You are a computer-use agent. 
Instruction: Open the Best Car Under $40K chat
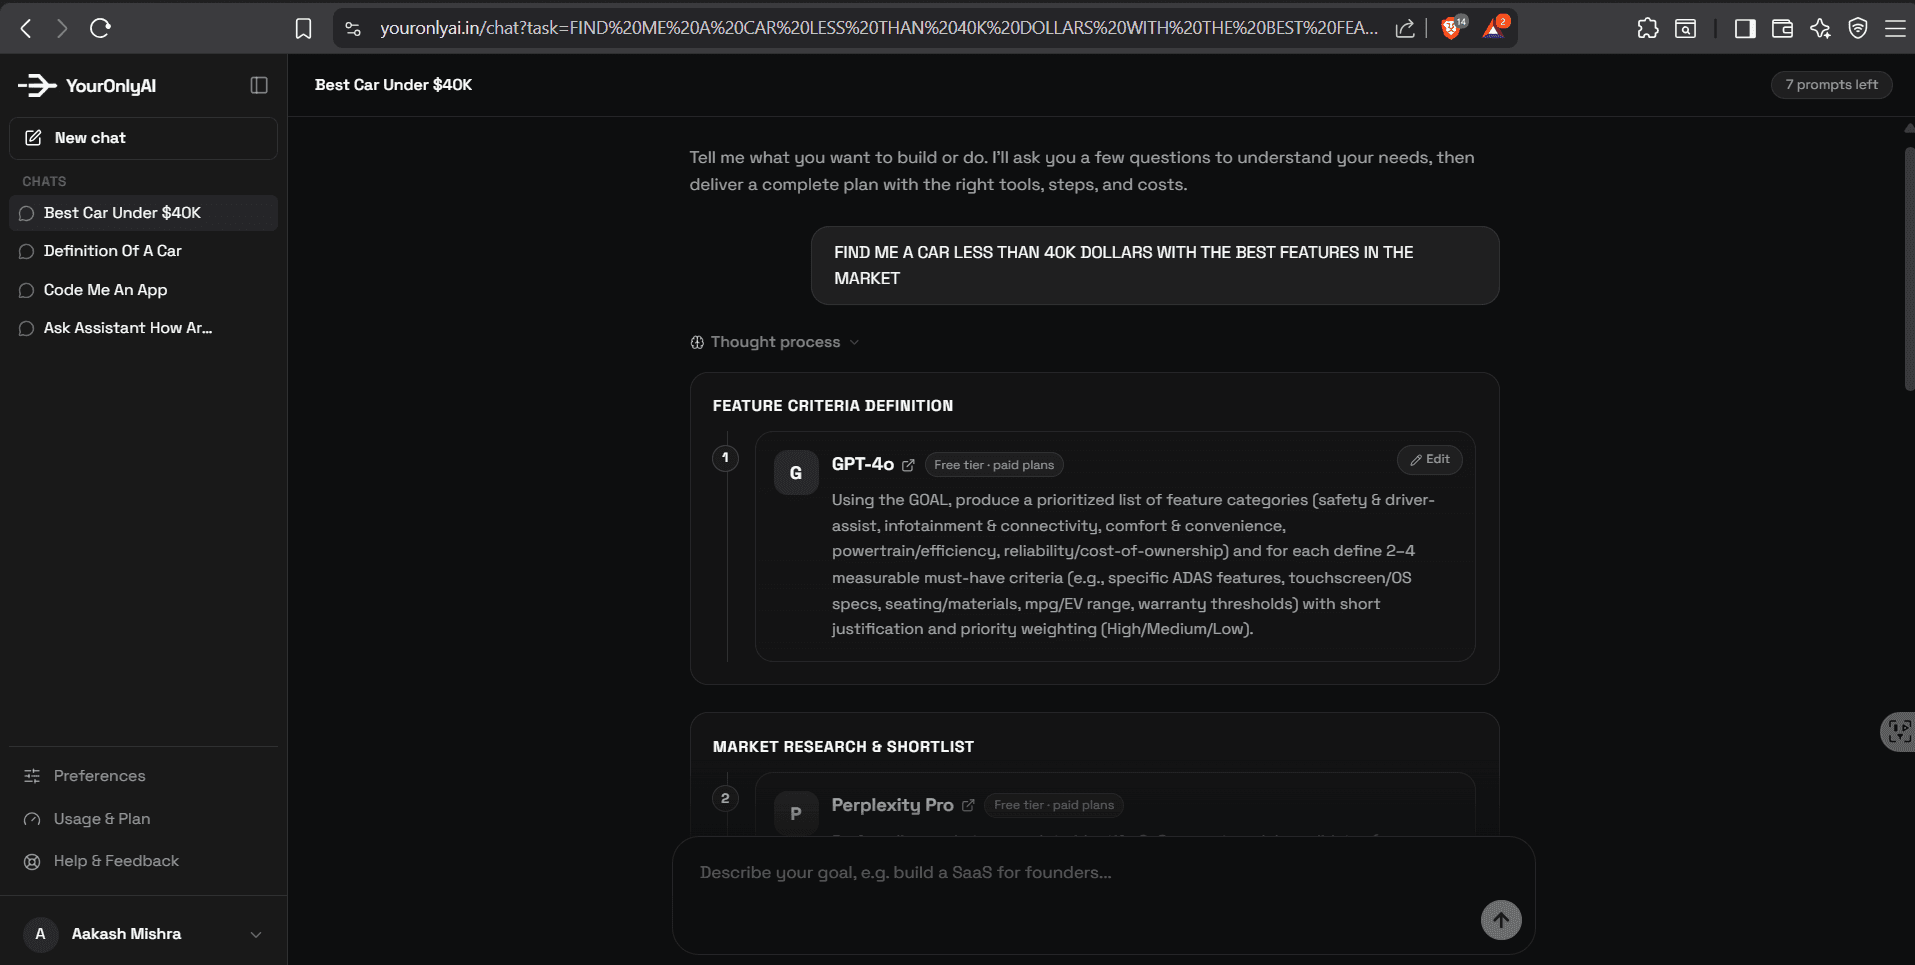(143, 213)
